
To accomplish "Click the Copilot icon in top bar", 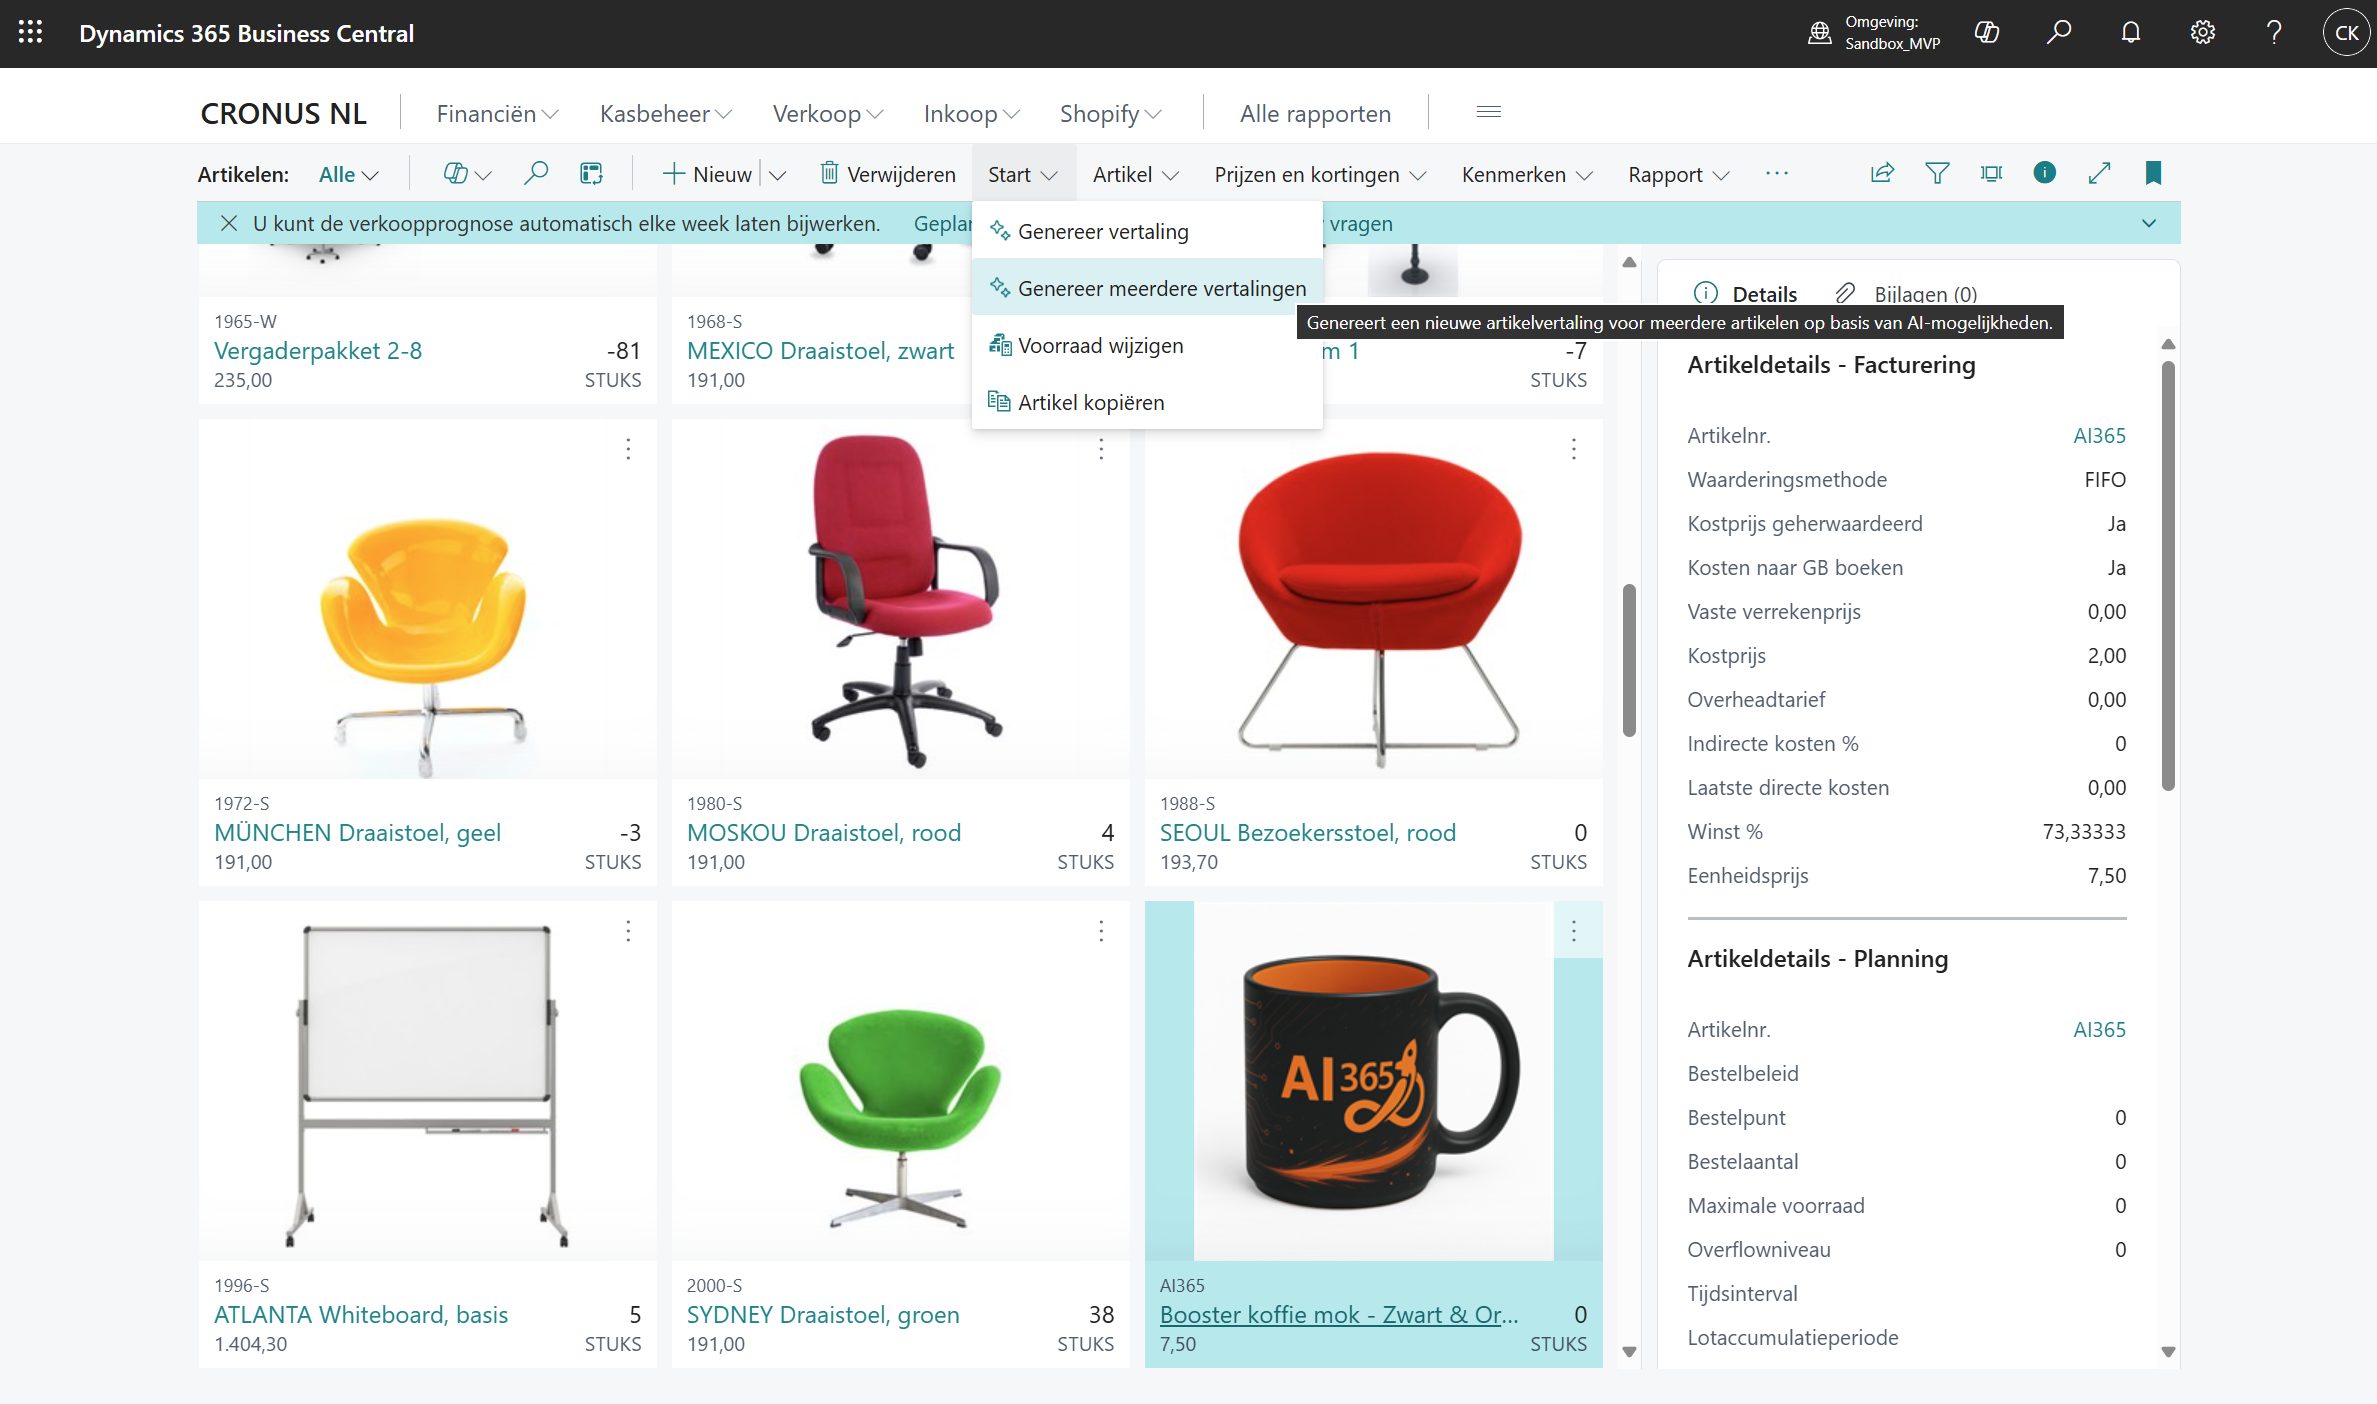I will (1986, 33).
